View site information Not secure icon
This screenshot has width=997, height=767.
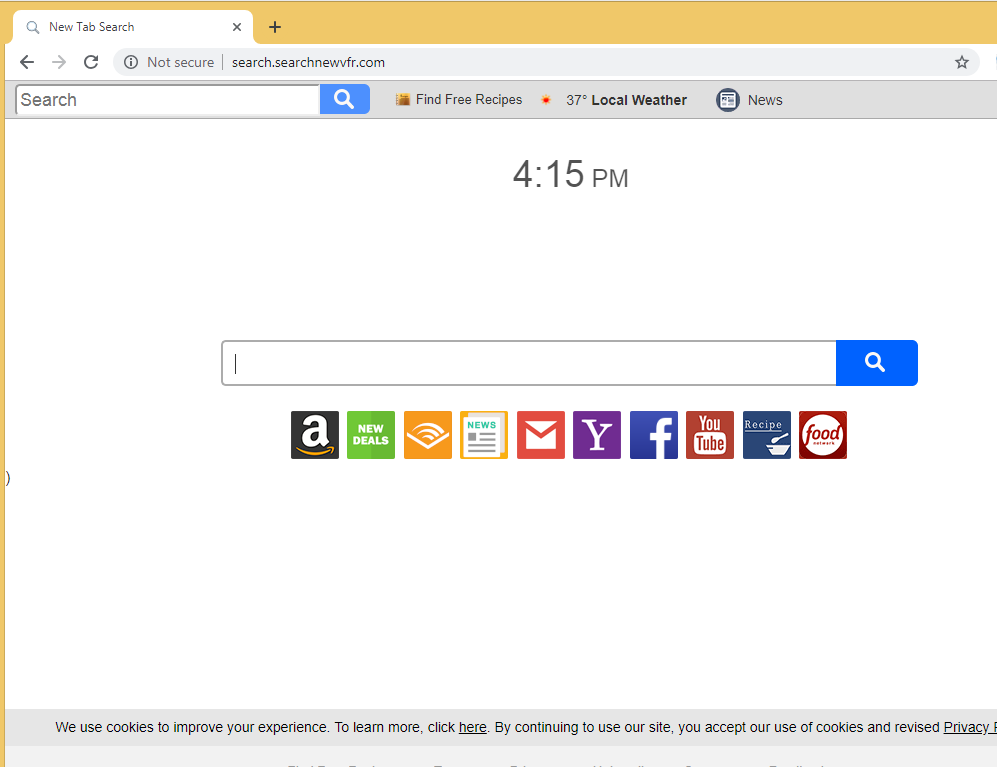tap(131, 62)
